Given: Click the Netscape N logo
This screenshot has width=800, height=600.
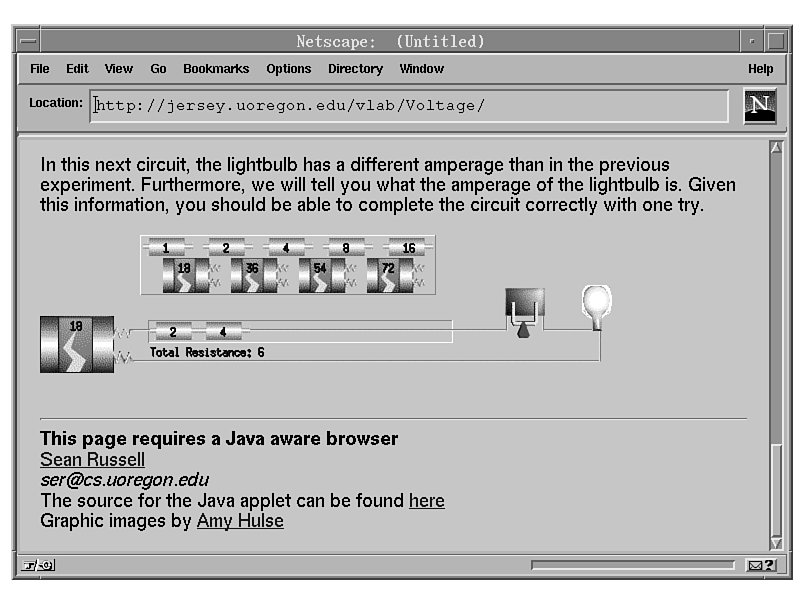Looking at the screenshot, I should coord(760,106).
